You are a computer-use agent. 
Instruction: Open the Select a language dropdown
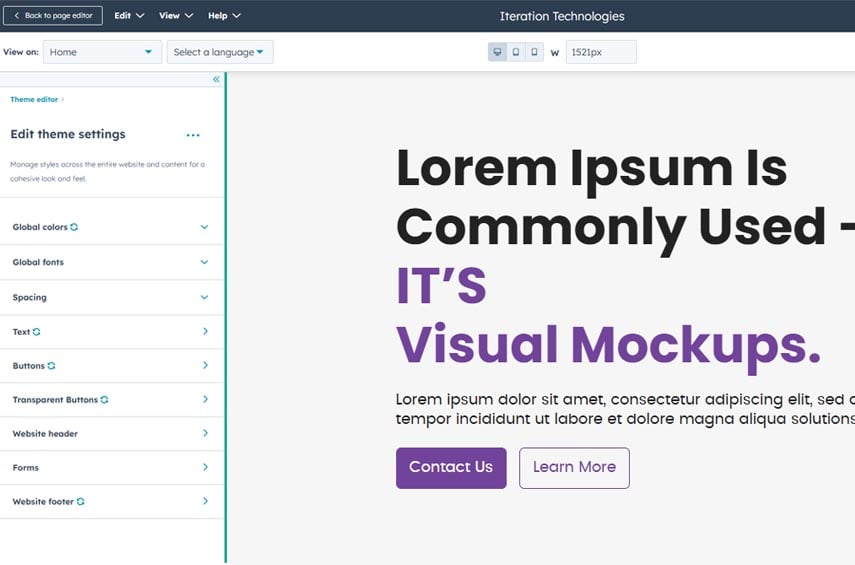click(220, 52)
